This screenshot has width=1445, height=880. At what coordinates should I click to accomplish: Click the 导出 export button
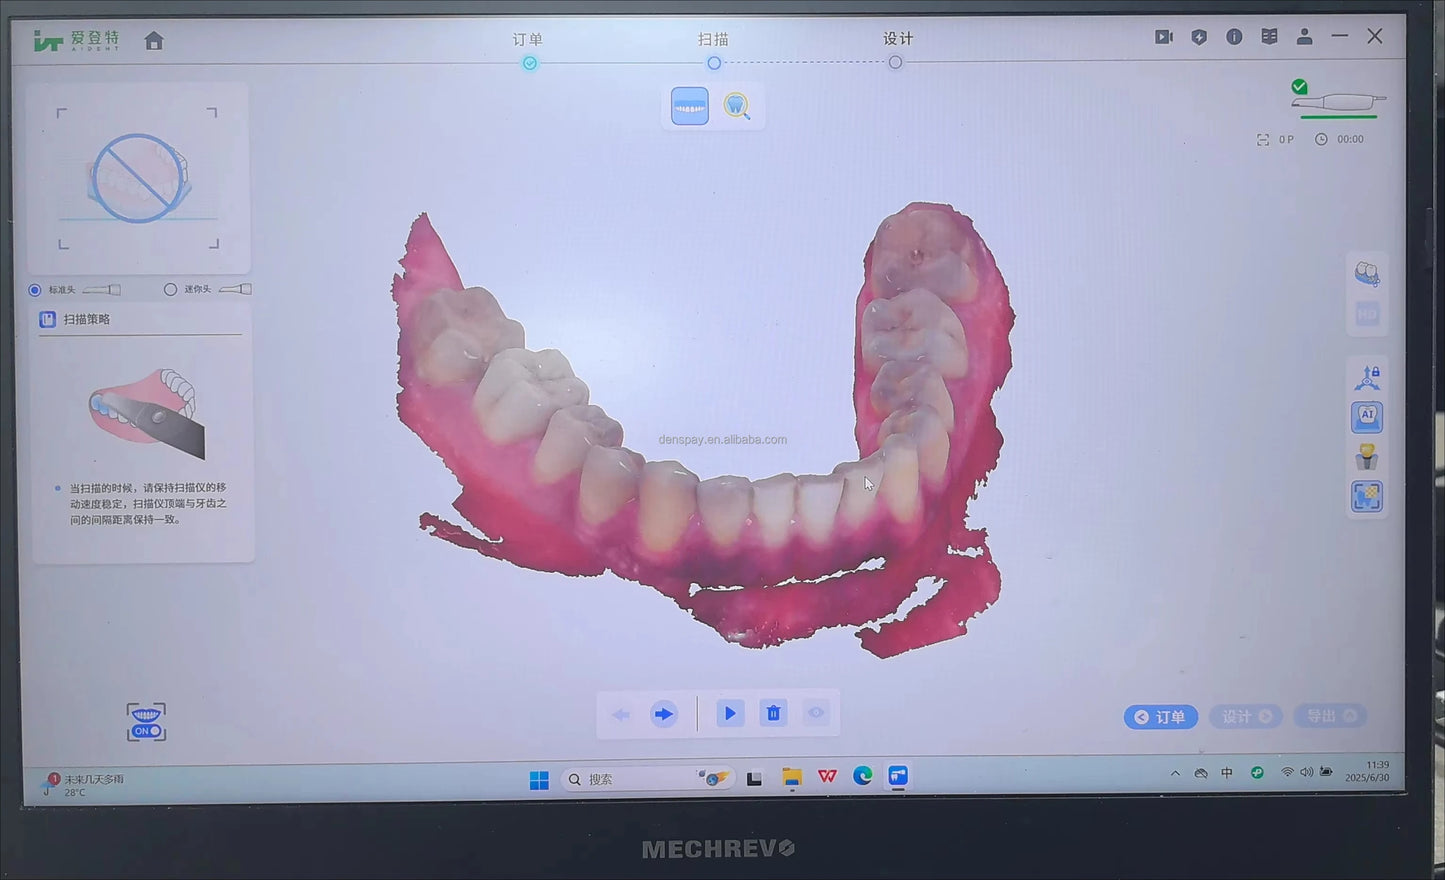[1329, 716]
